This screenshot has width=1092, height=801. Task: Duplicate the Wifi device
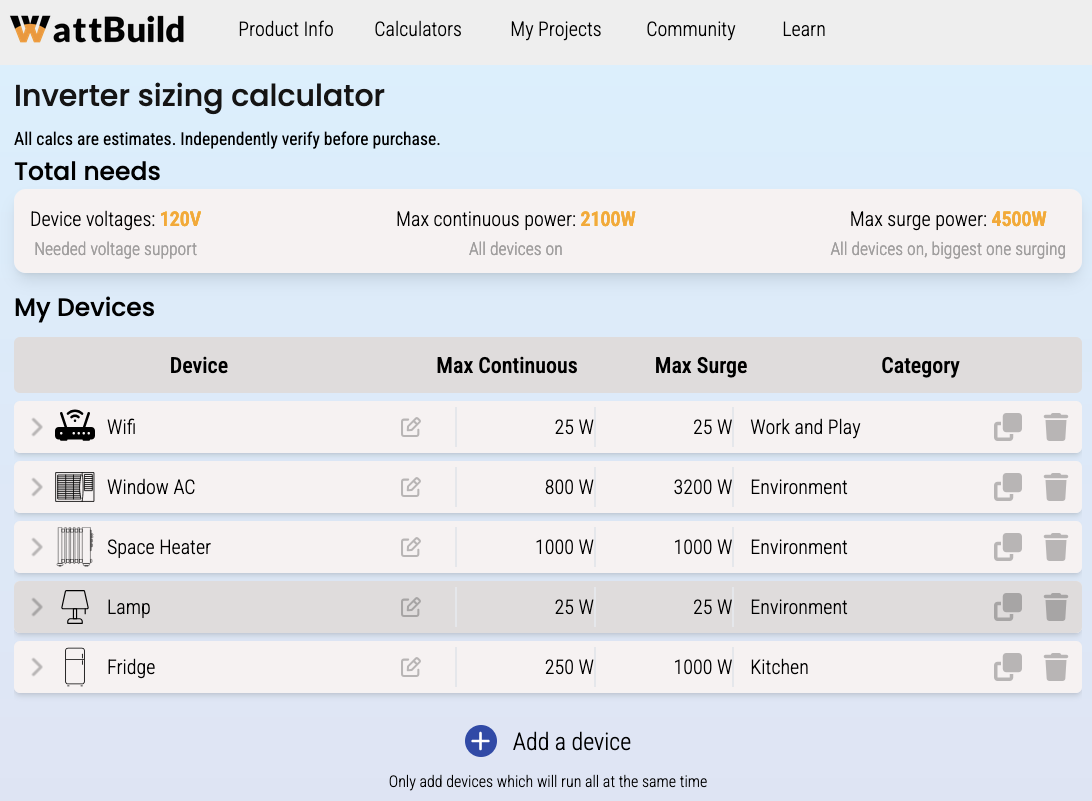pos(1008,427)
